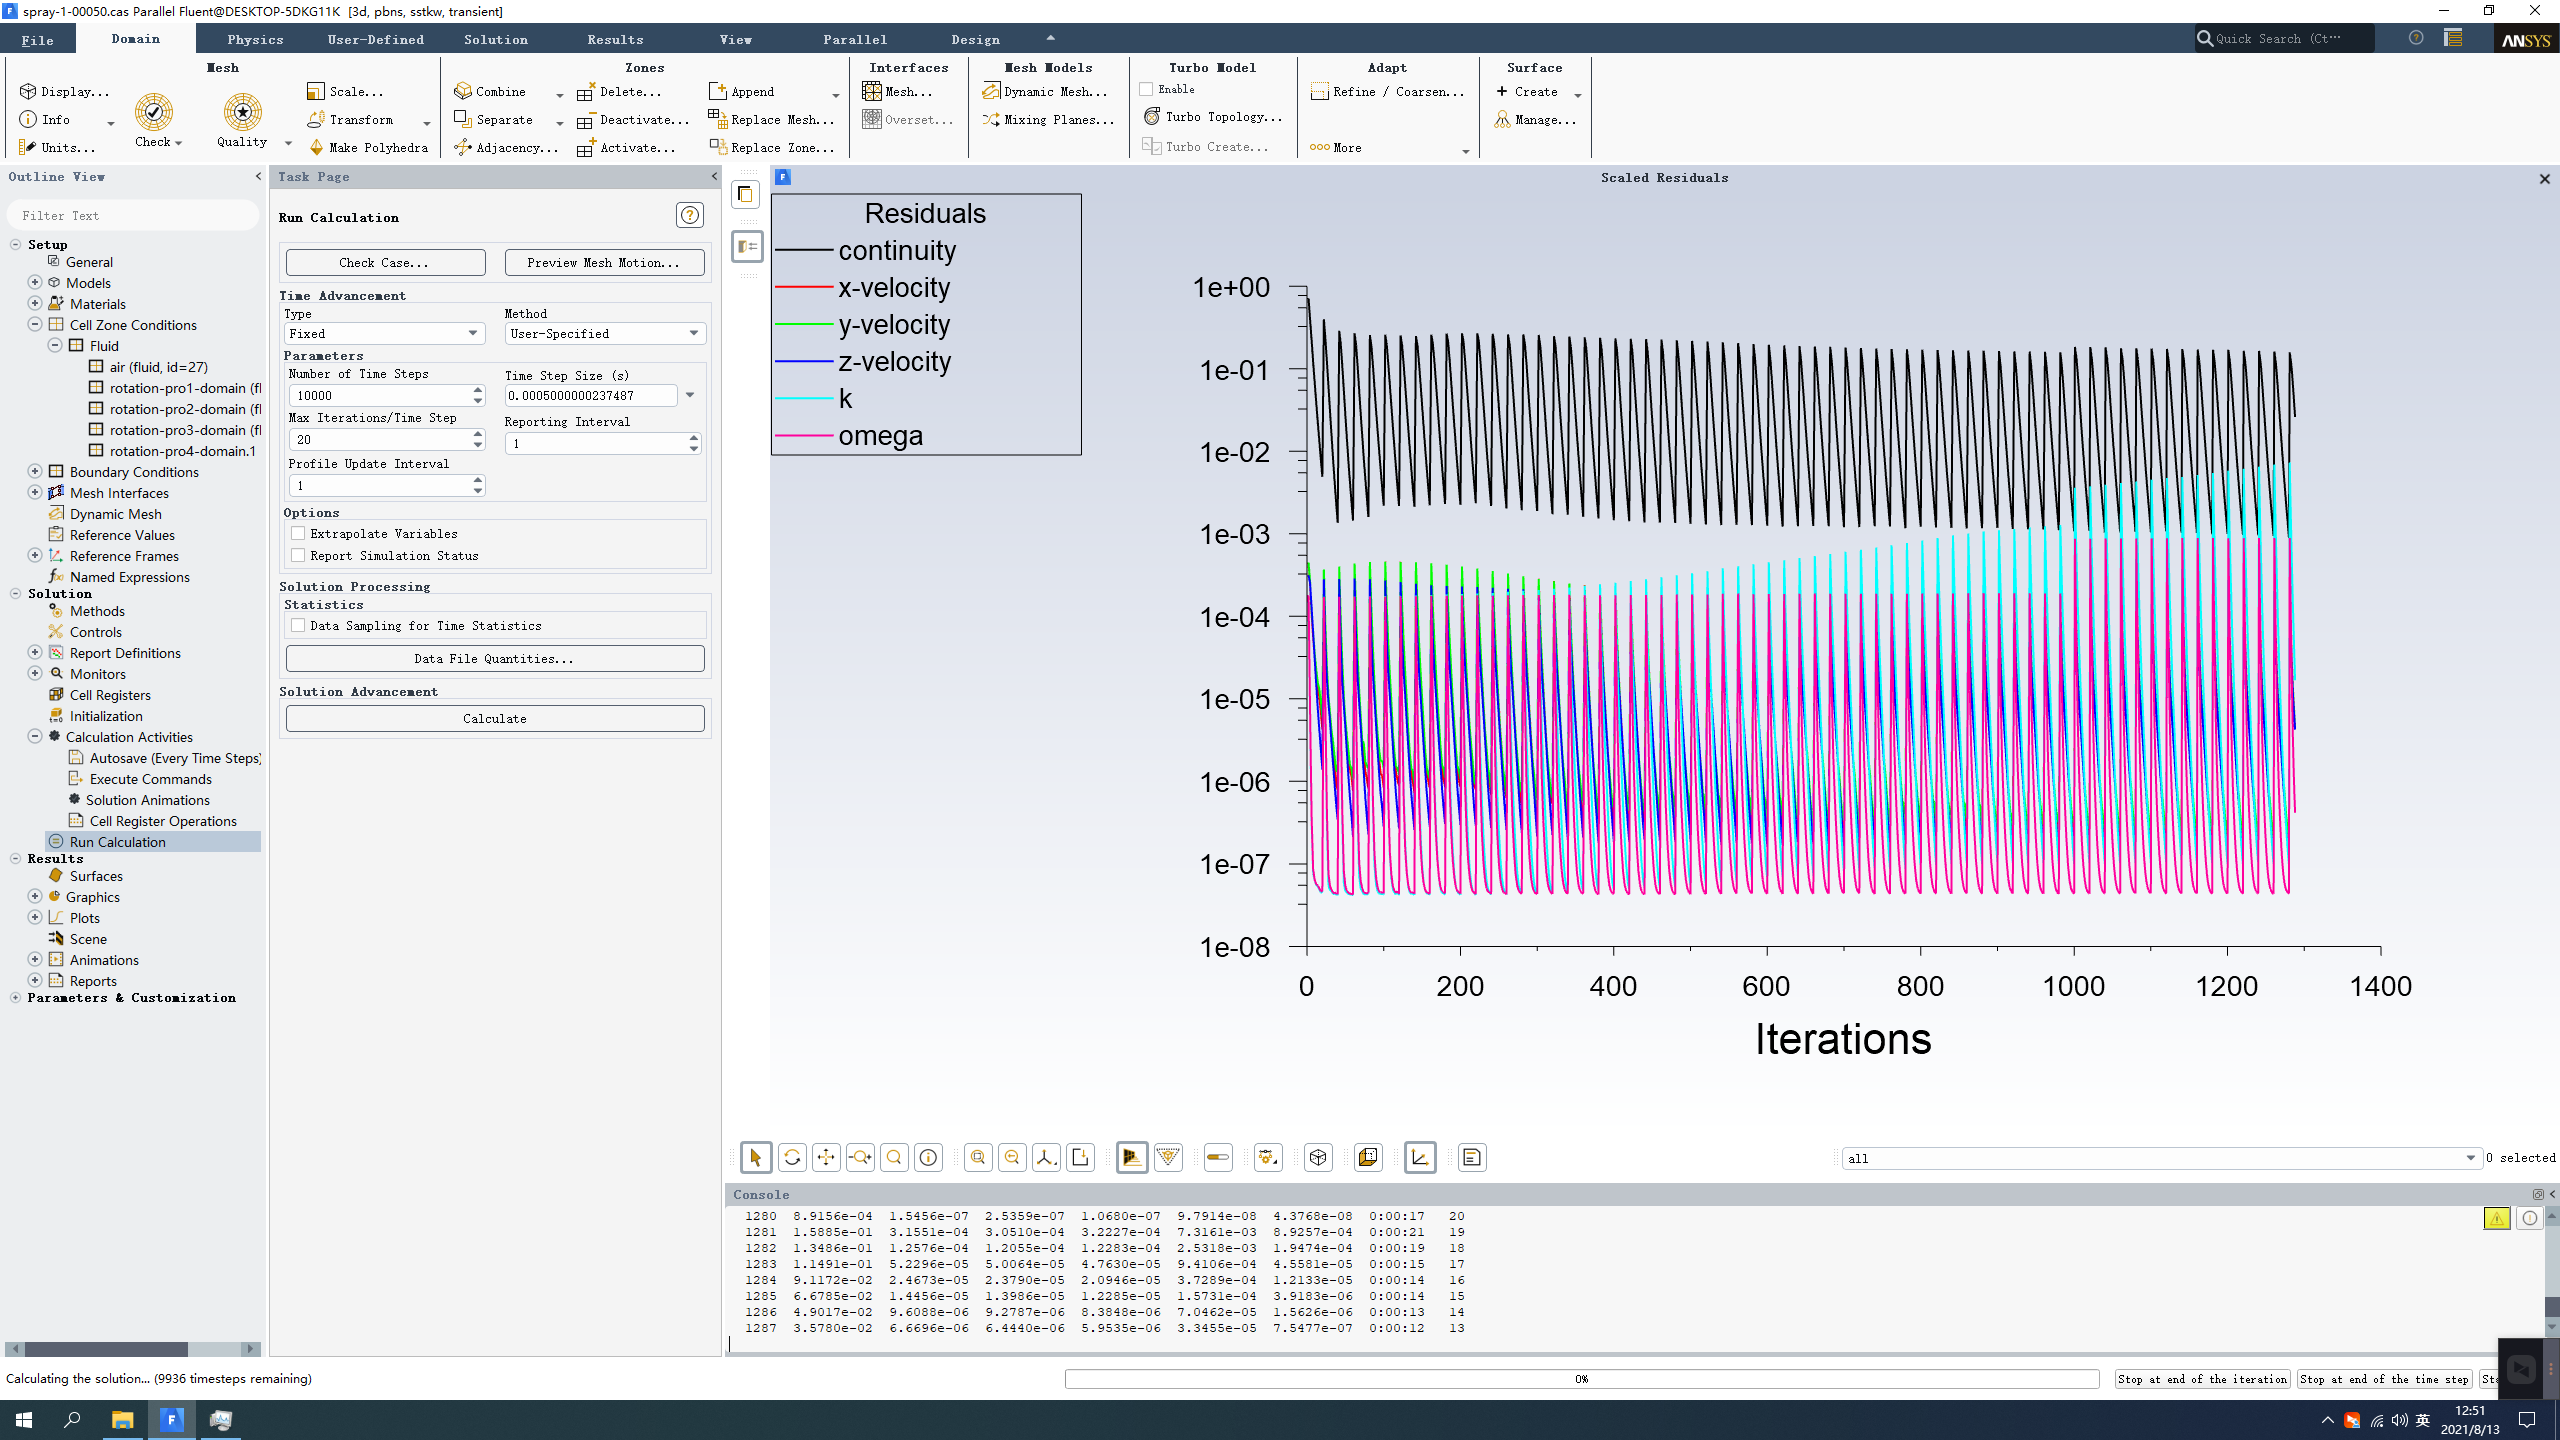Click the mesh Check icon
The width and height of the screenshot is (2560, 1440).
point(154,113)
